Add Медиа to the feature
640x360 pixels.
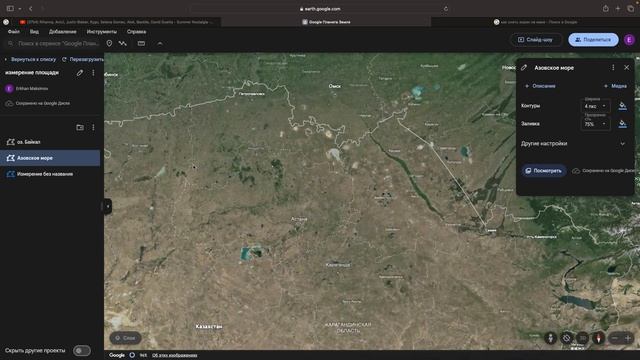click(x=615, y=86)
